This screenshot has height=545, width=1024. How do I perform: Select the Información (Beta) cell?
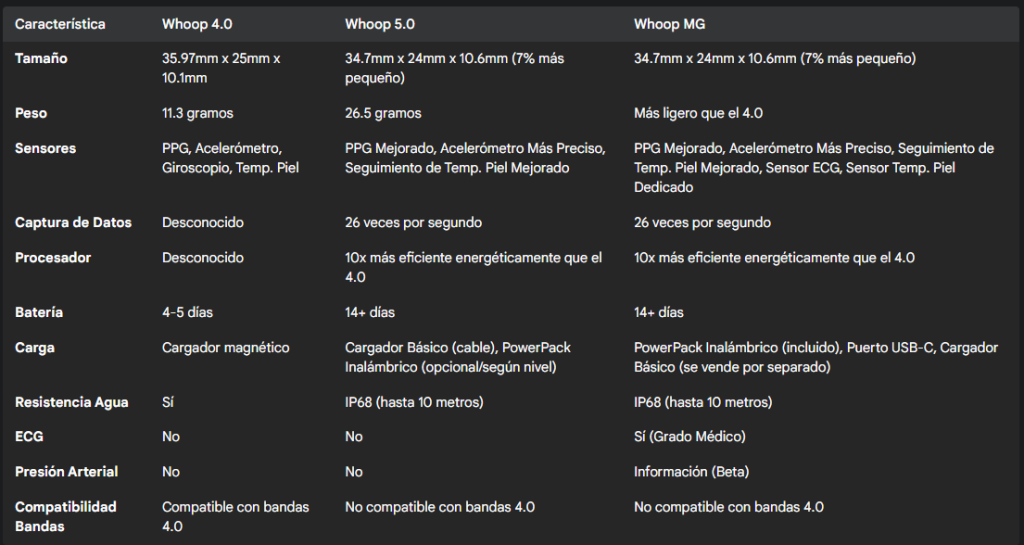click(x=692, y=472)
